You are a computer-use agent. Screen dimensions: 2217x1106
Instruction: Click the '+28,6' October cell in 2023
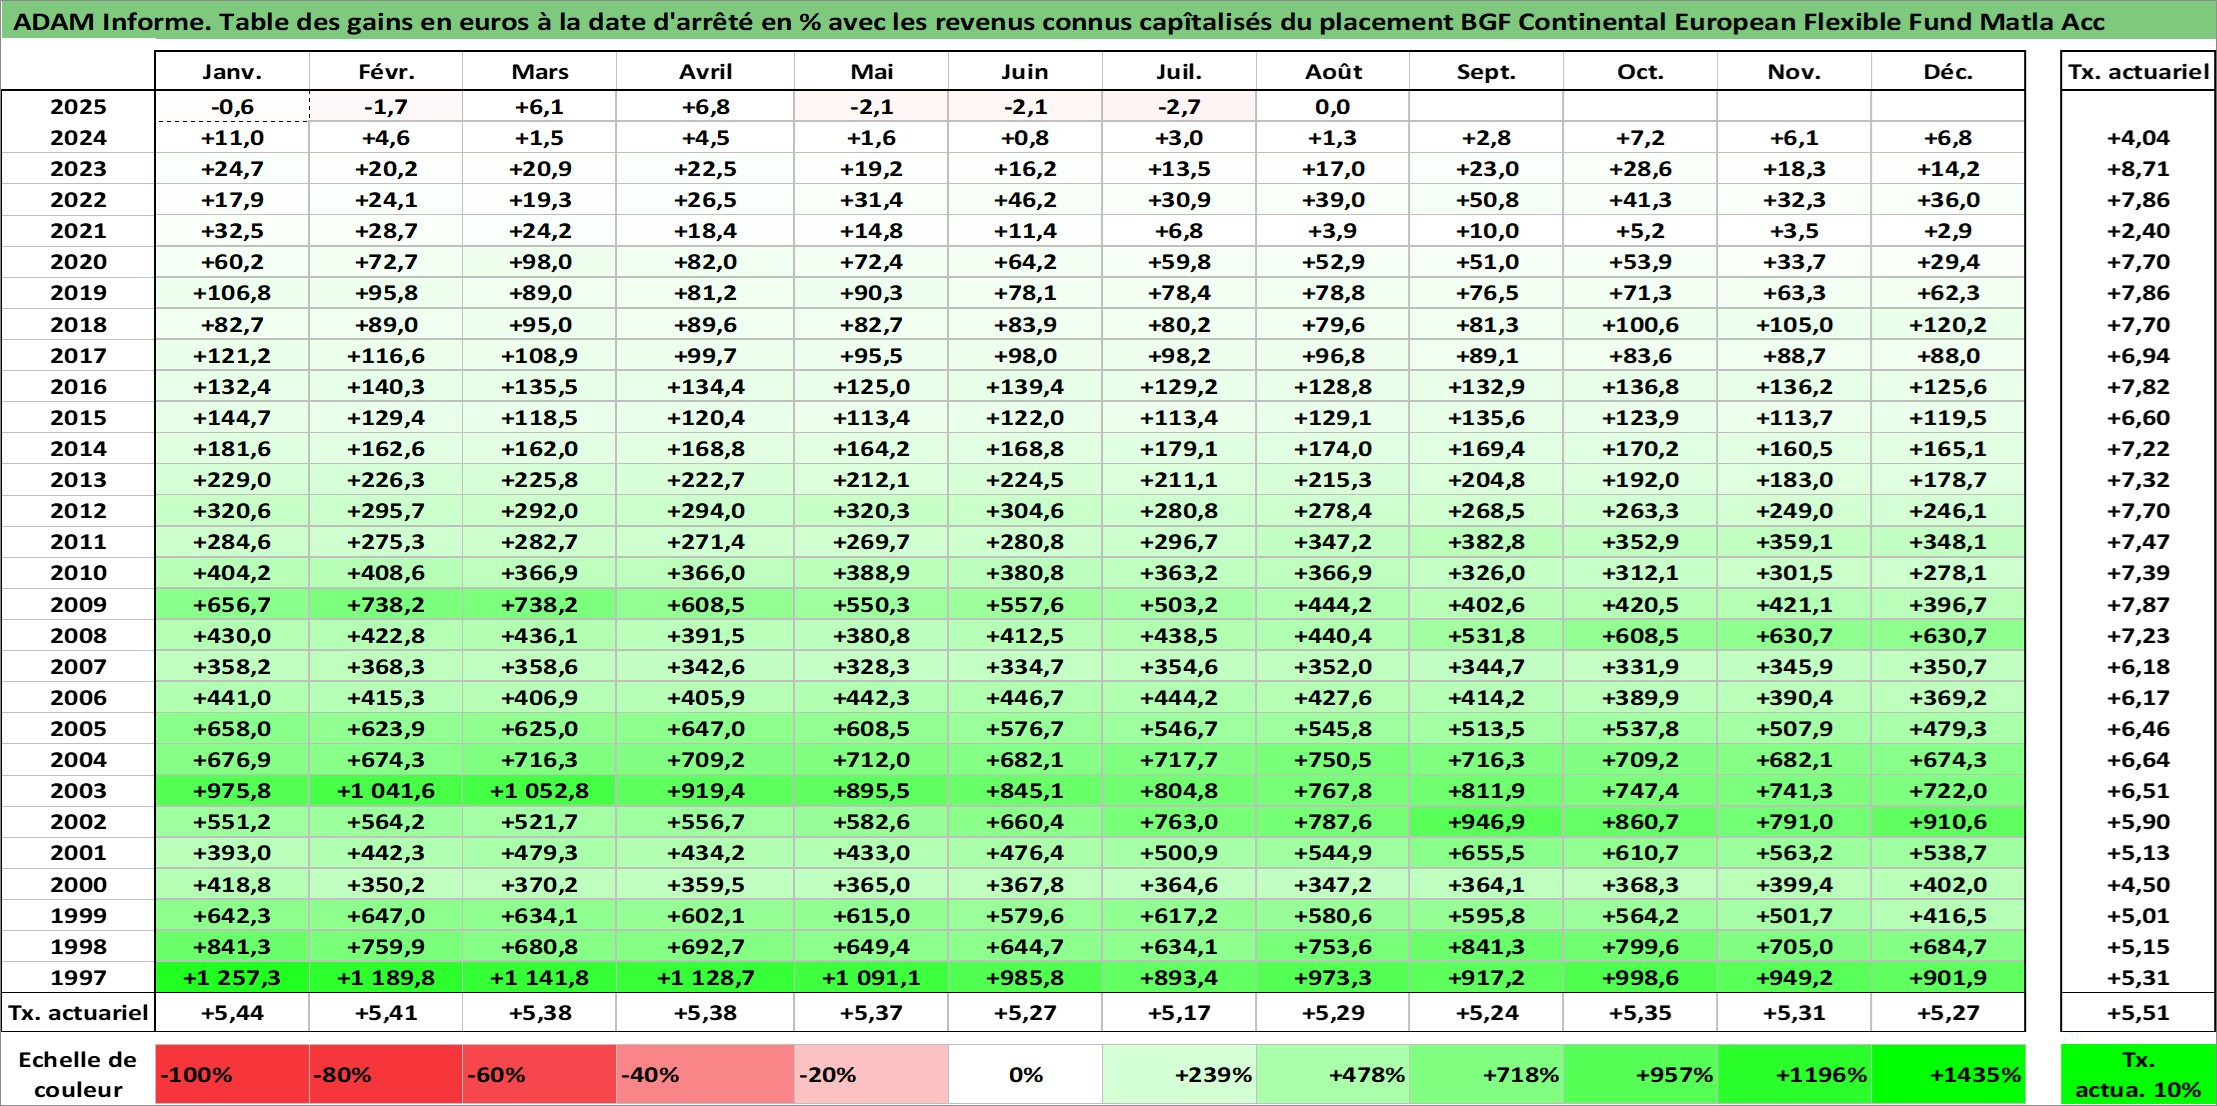[x=1640, y=169]
